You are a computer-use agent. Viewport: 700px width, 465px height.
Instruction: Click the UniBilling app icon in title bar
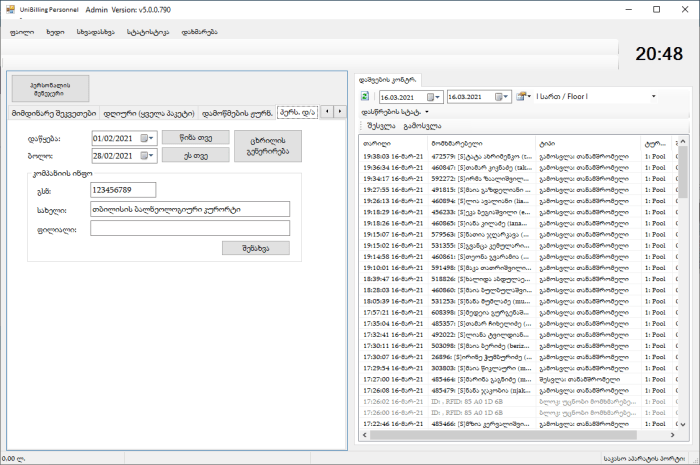(x=10, y=9)
